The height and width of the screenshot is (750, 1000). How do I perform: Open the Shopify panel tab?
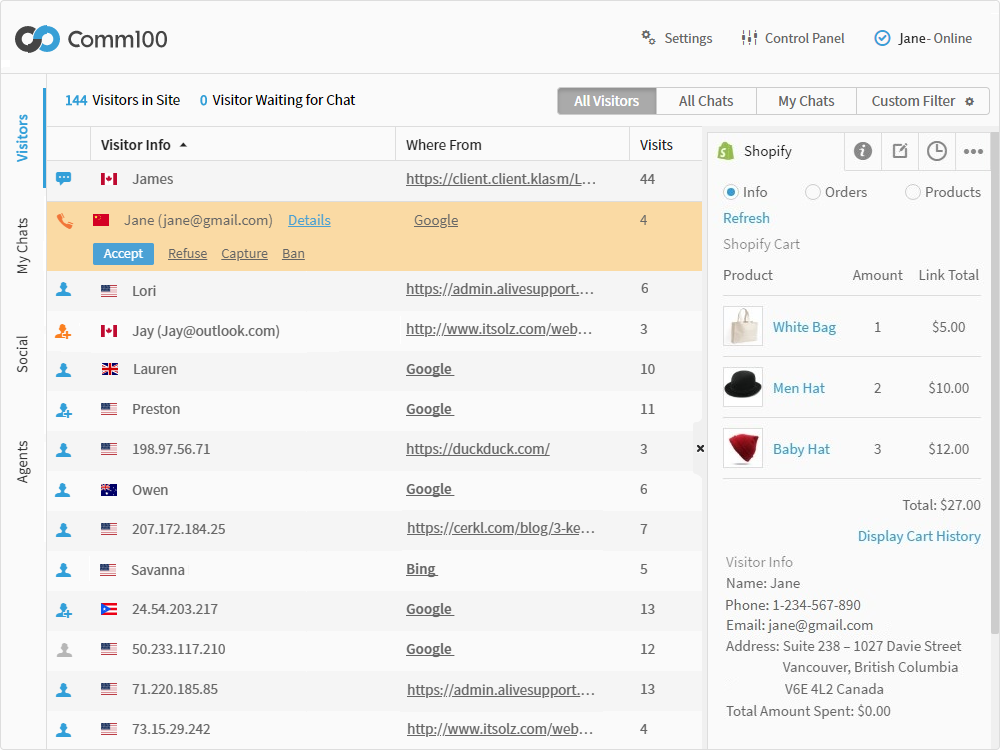coord(776,151)
